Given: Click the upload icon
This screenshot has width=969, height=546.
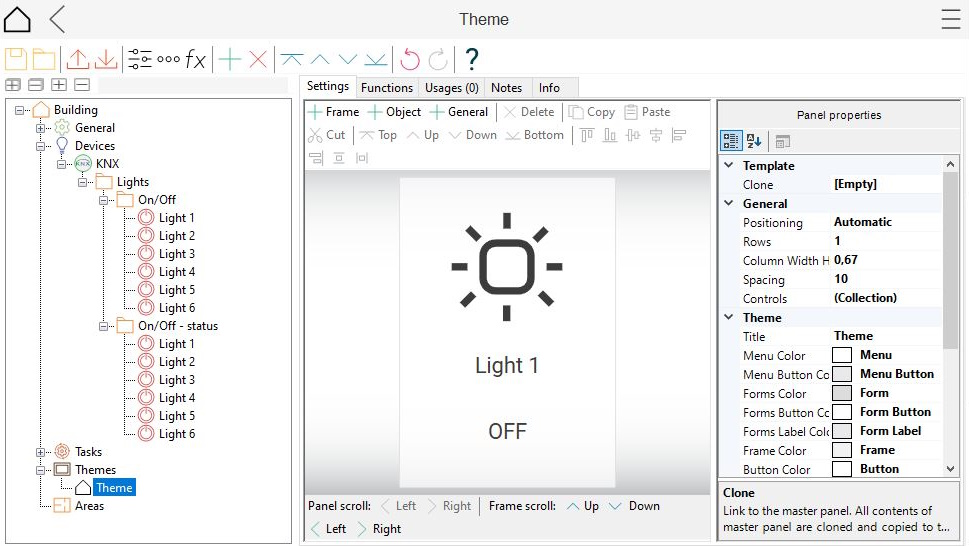Looking at the screenshot, I should [78, 59].
